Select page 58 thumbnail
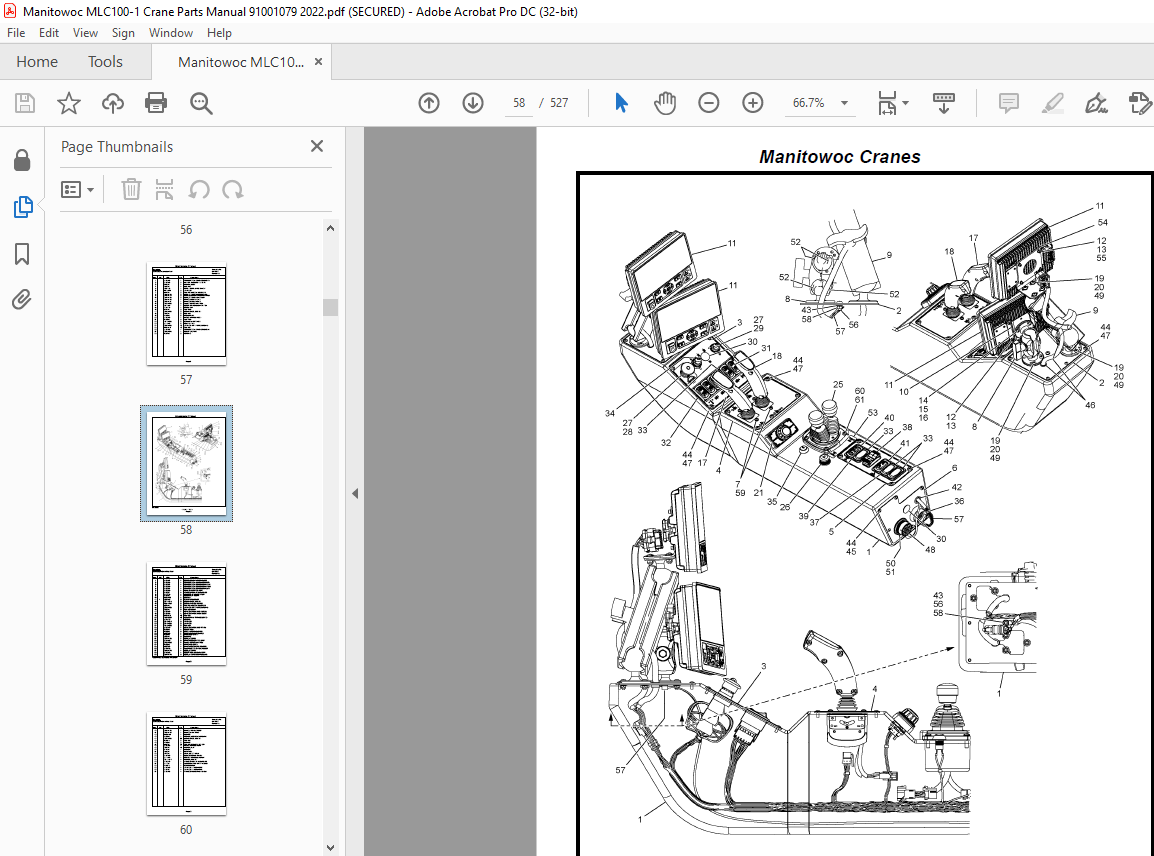The height and width of the screenshot is (856, 1154). [x=186, y=463]
